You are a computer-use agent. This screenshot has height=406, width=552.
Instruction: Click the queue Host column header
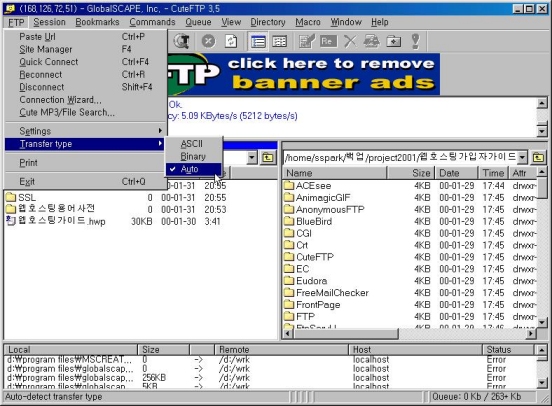click(x=415, y=350)
